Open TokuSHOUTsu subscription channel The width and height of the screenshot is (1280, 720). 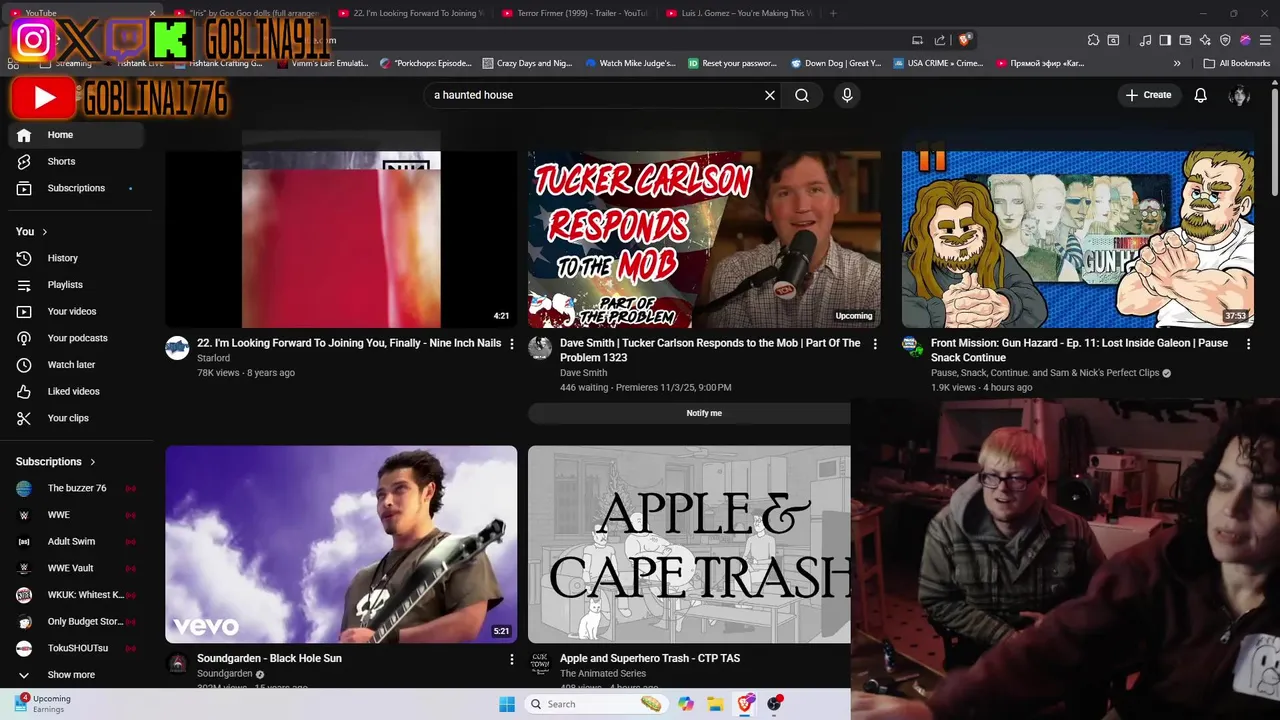[77, 648]
